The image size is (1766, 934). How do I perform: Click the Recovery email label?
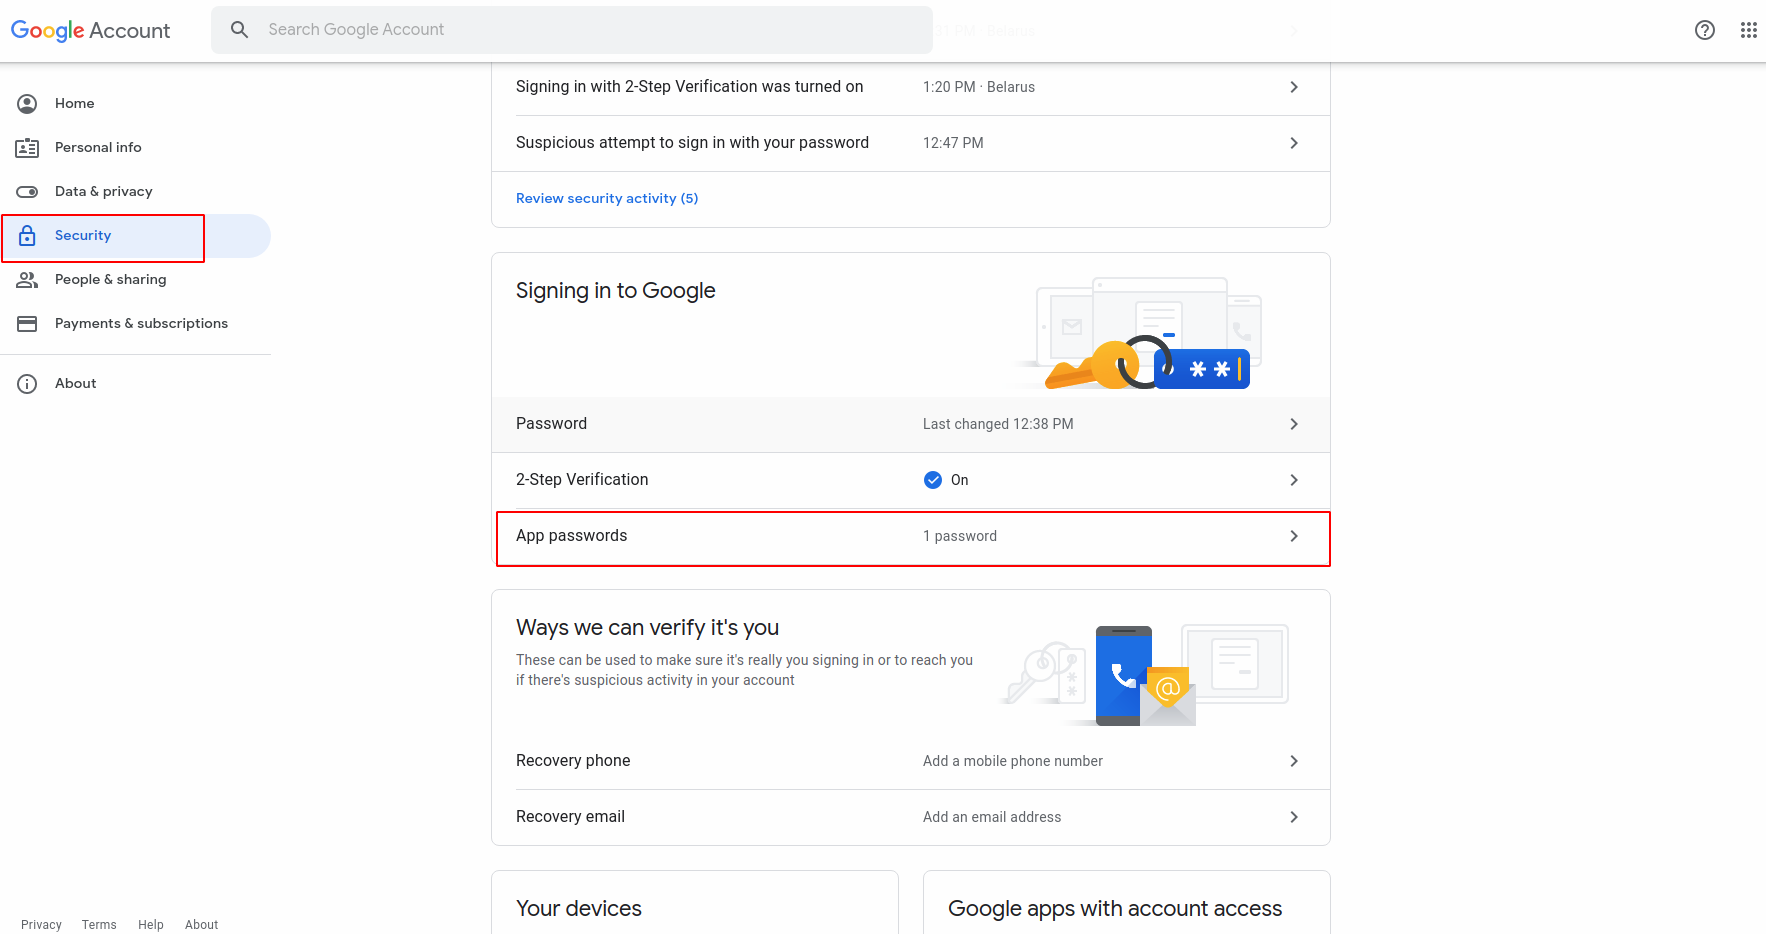click(570, 817)
